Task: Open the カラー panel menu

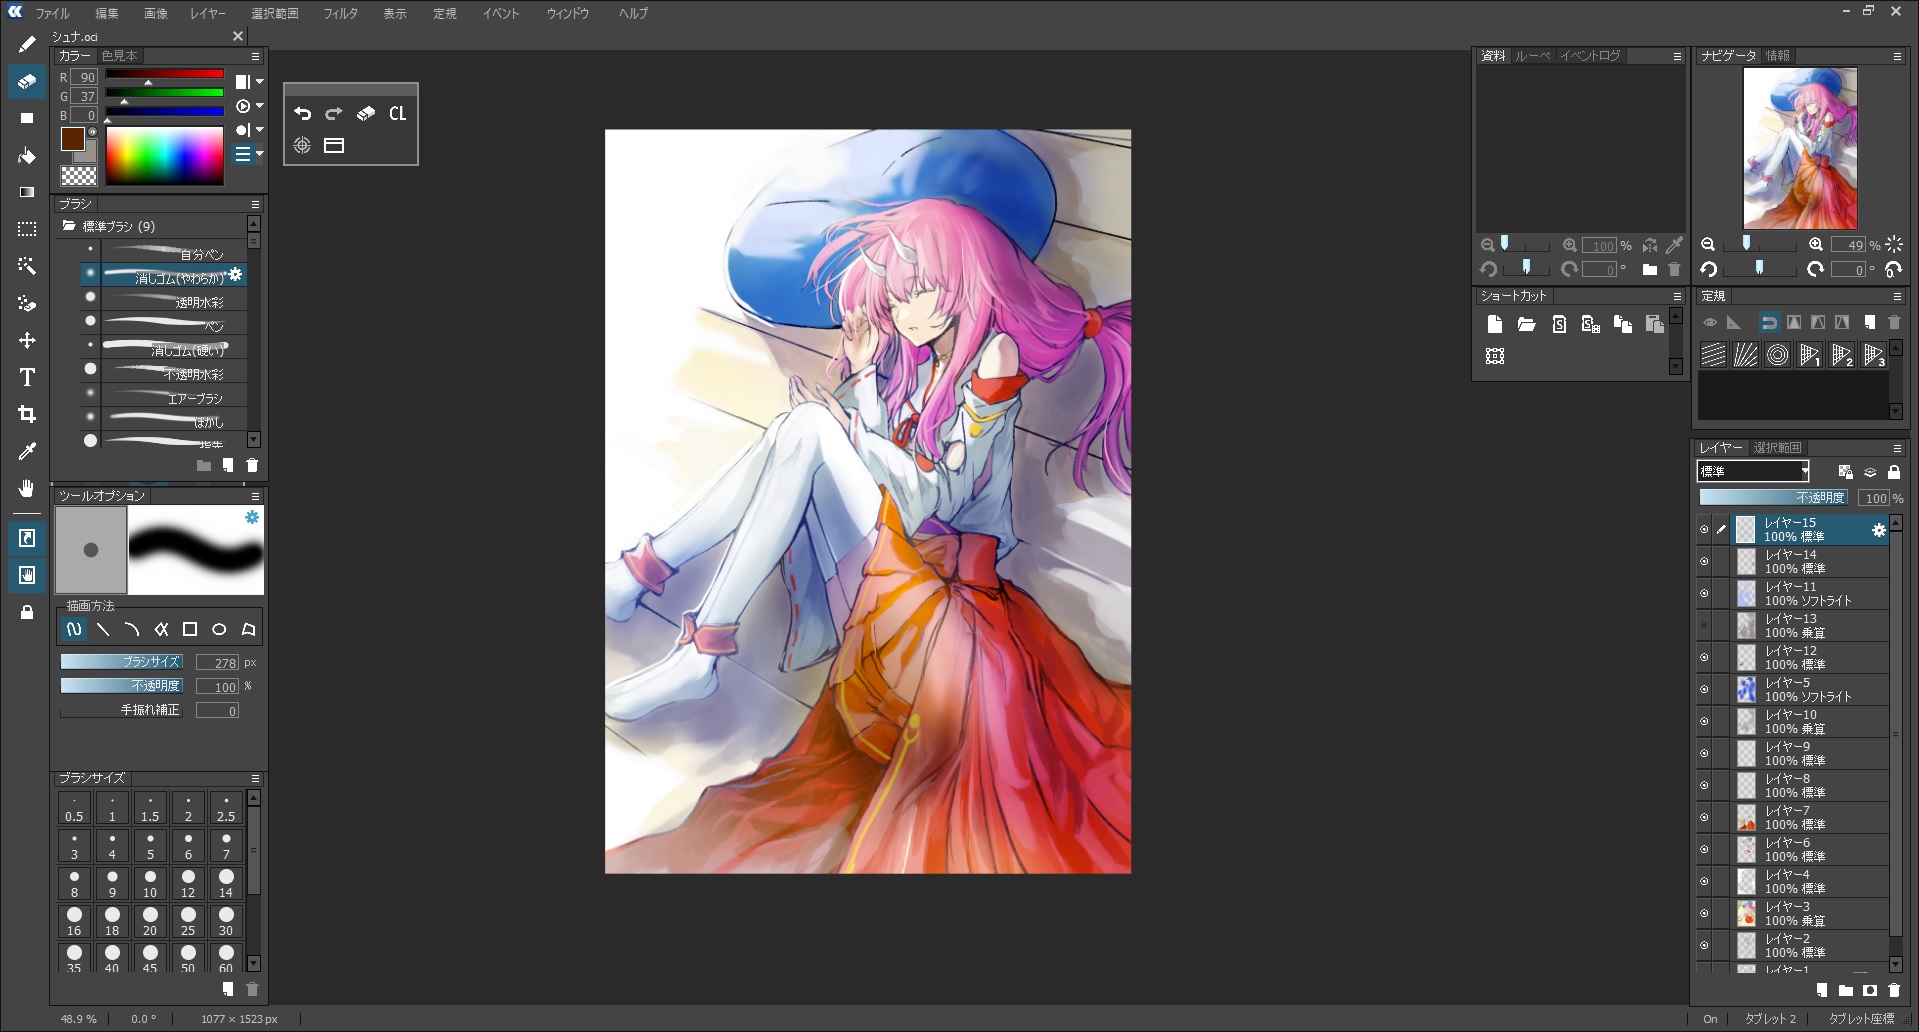Action: (255, 56)
